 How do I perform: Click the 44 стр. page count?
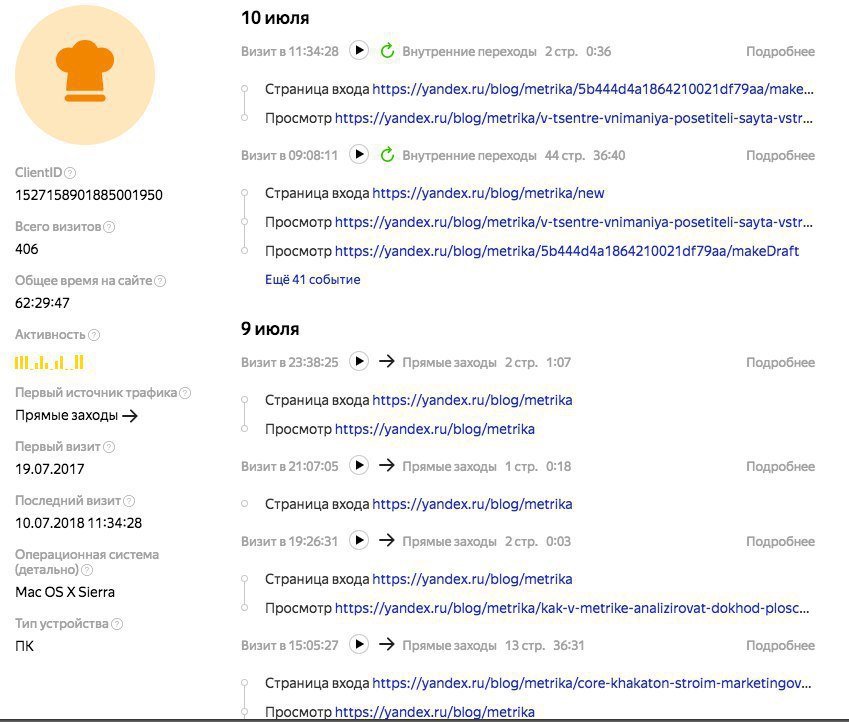click(565, 155)
